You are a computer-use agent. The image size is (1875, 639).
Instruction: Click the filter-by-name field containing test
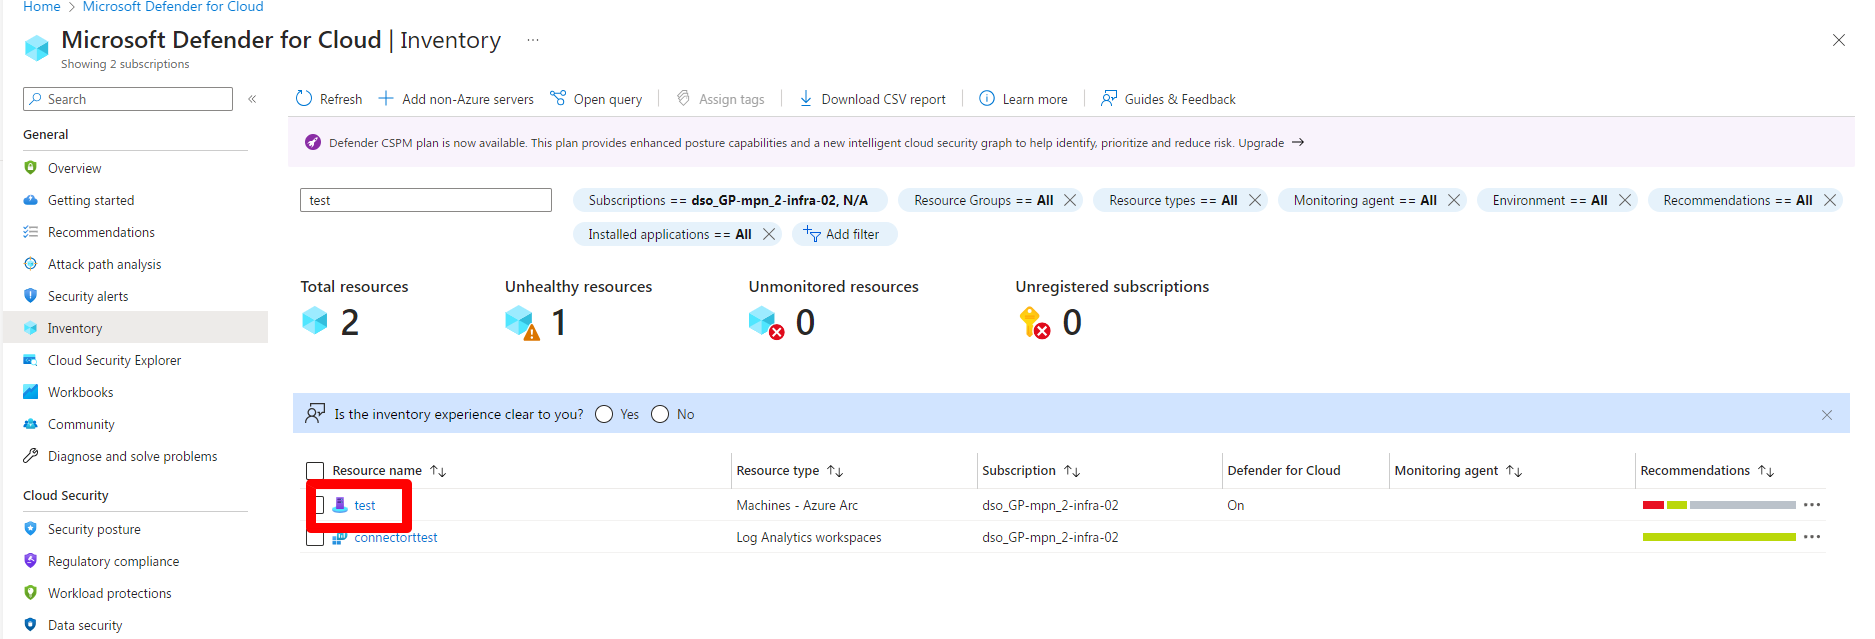[426, 200]
